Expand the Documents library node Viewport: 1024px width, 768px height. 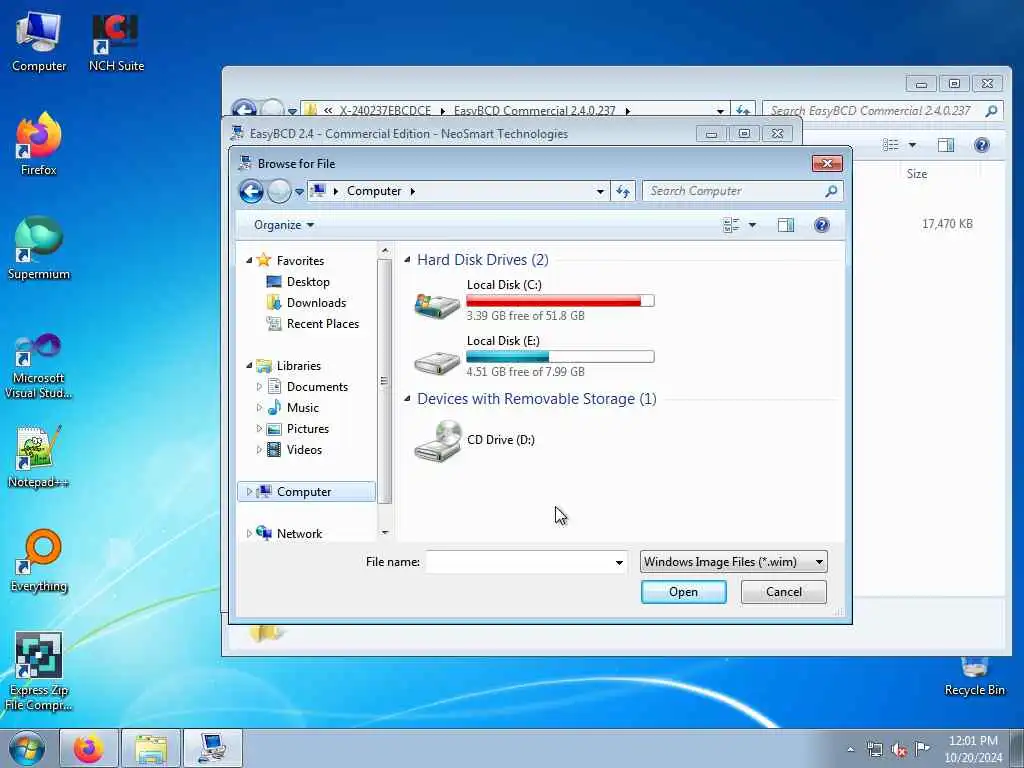coord(259,387)
